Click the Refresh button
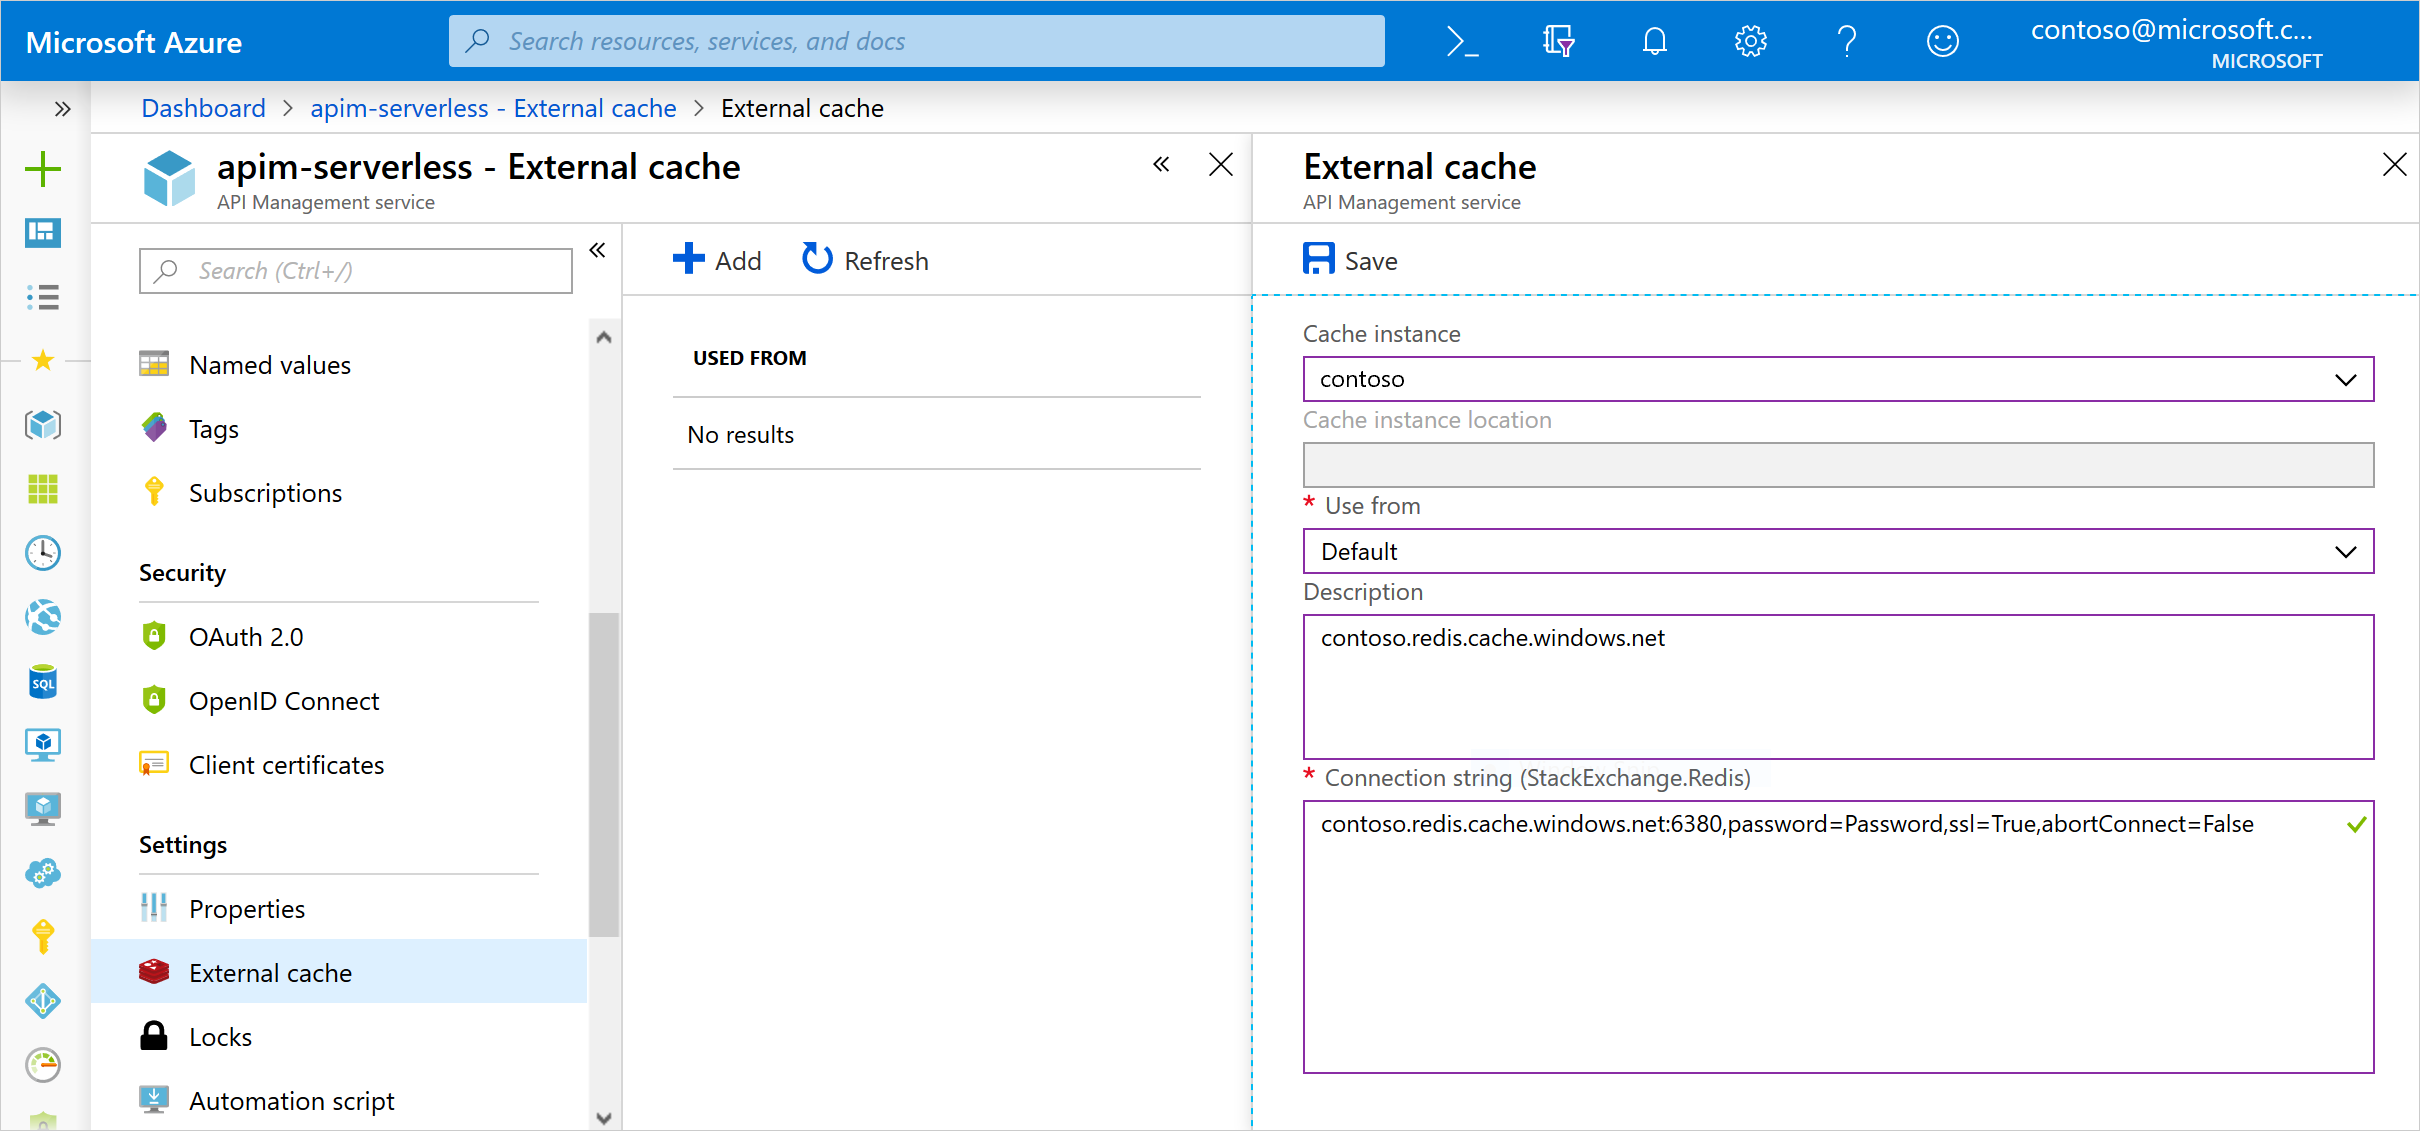The image size is (2420, 1131). [864, 259]
